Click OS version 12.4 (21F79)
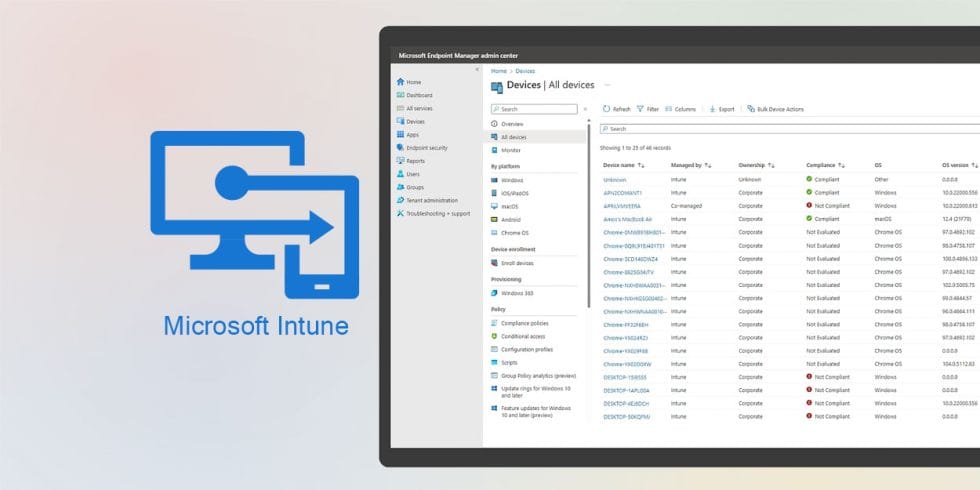Viewport: 980px width, 490px height. [957, 219]
